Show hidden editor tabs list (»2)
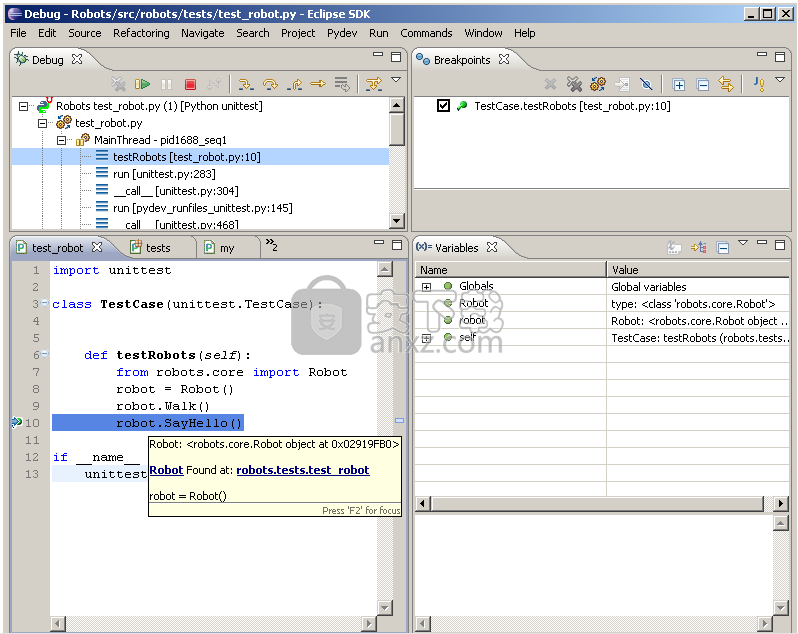798x634 pixels. tap(272, 245)
